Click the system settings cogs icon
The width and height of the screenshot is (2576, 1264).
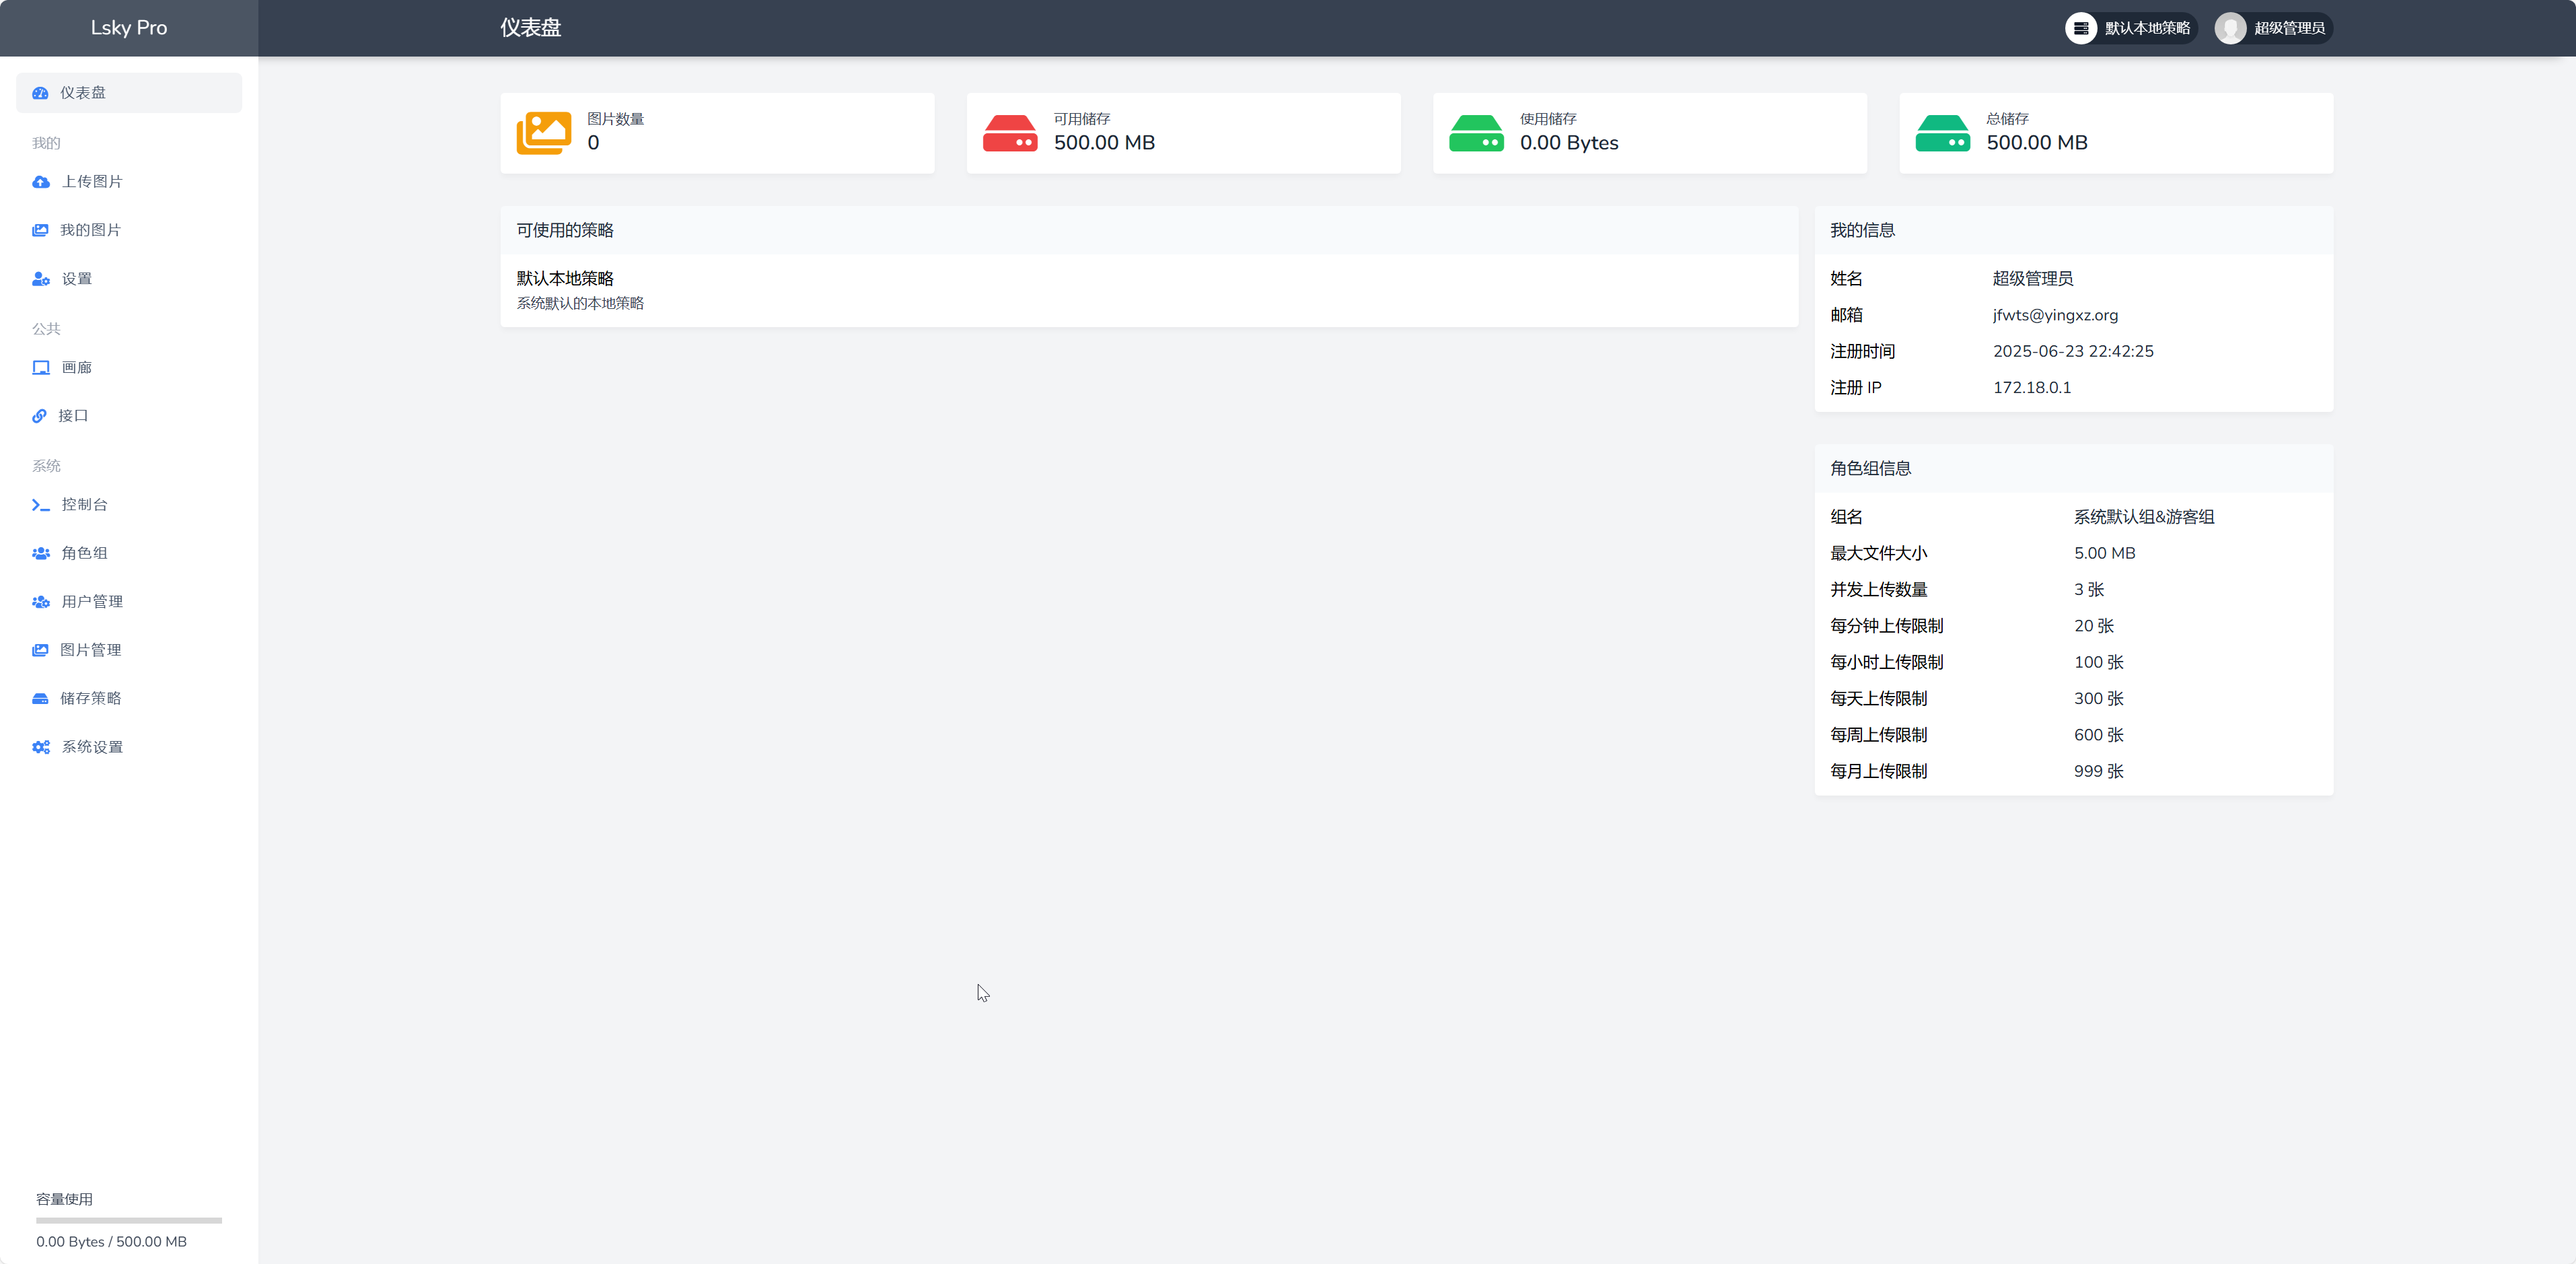coord(41,747)
